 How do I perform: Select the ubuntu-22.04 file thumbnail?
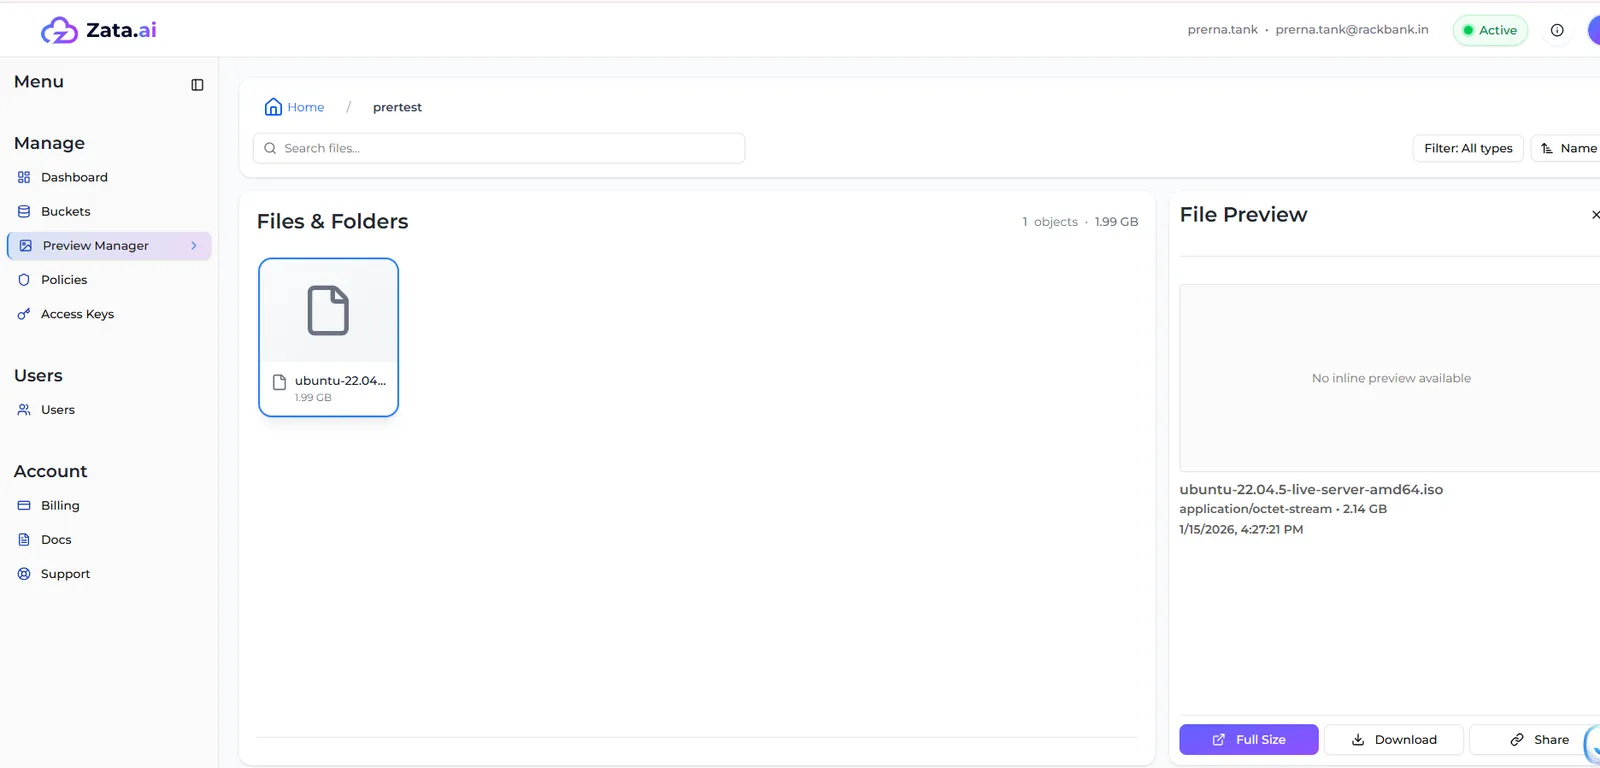click(x=328, y=310)
